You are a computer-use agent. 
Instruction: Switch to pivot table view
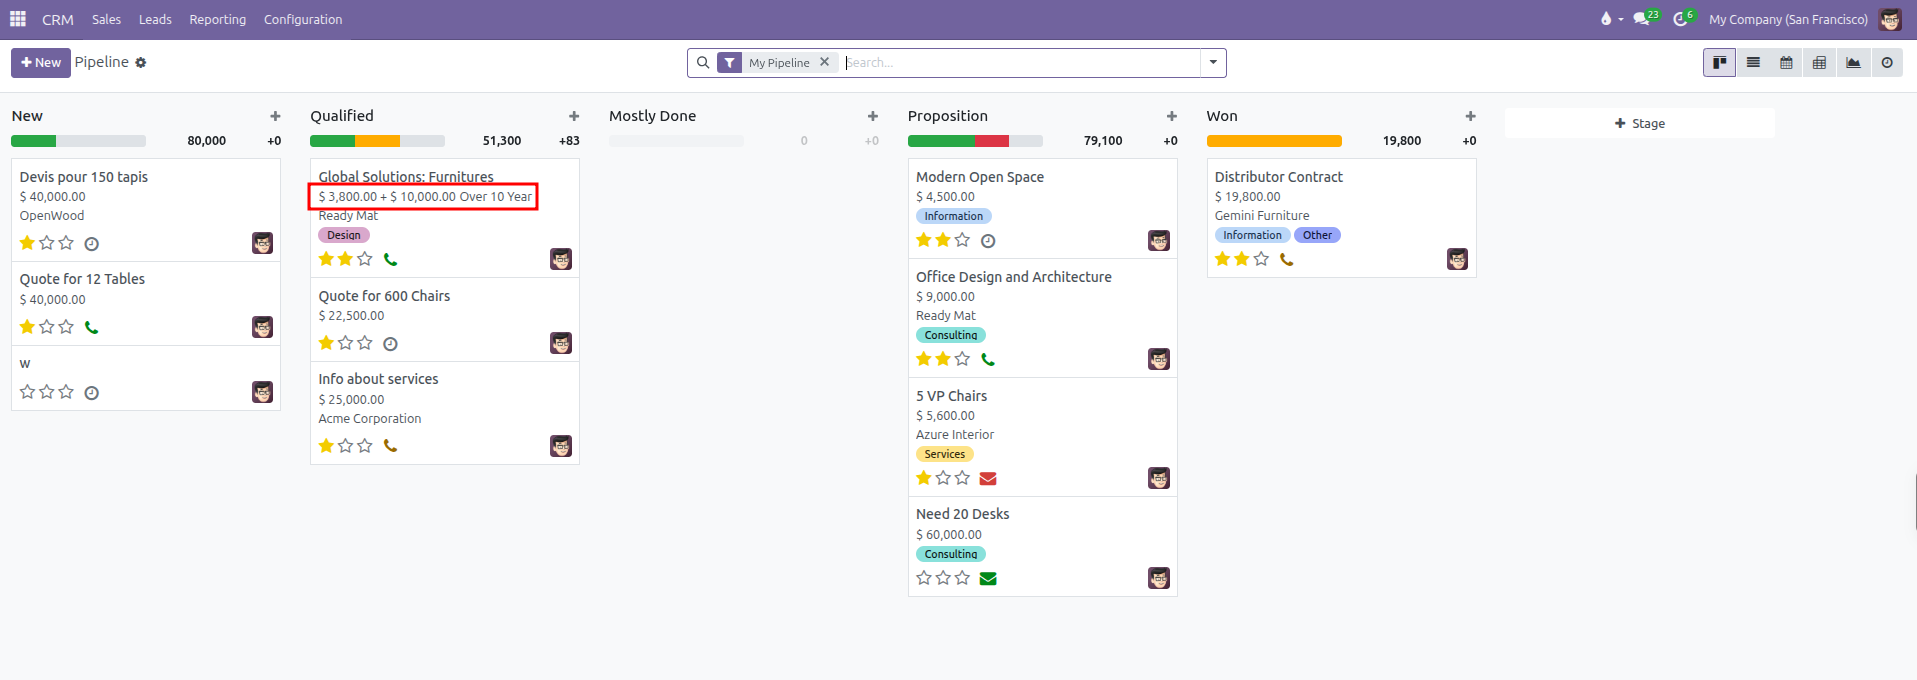point(1819,63)
